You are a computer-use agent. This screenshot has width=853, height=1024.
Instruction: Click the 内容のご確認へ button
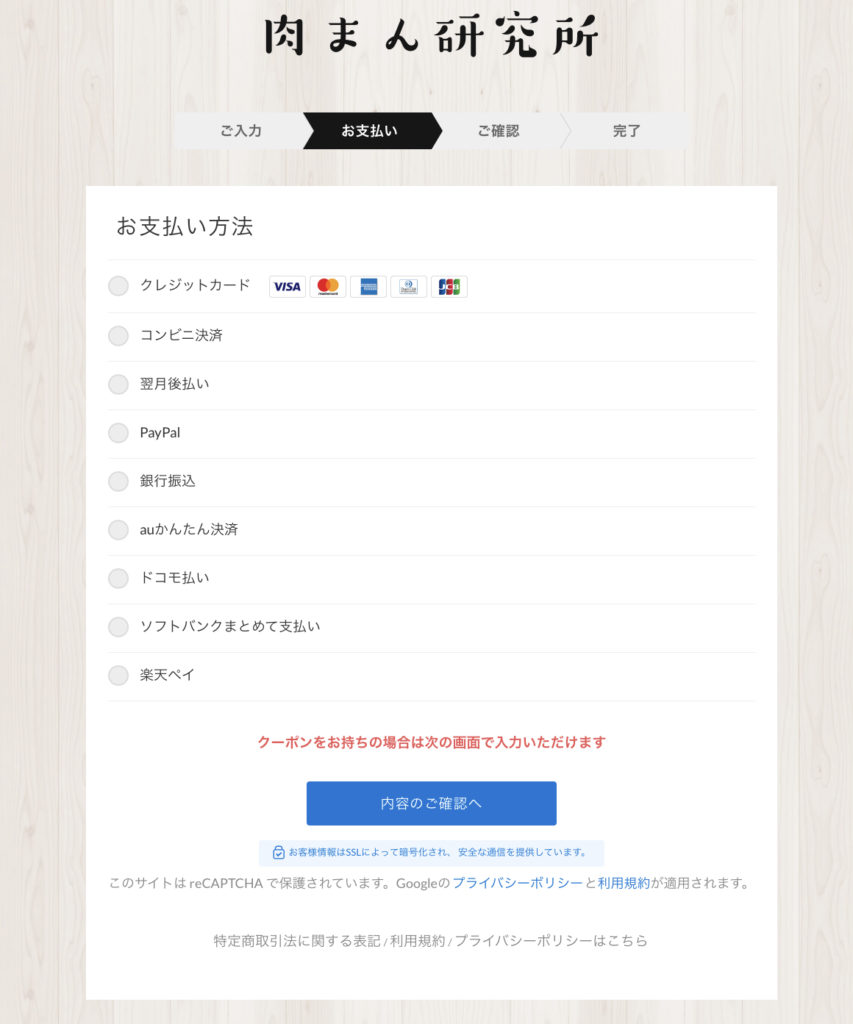click(431, 803)
